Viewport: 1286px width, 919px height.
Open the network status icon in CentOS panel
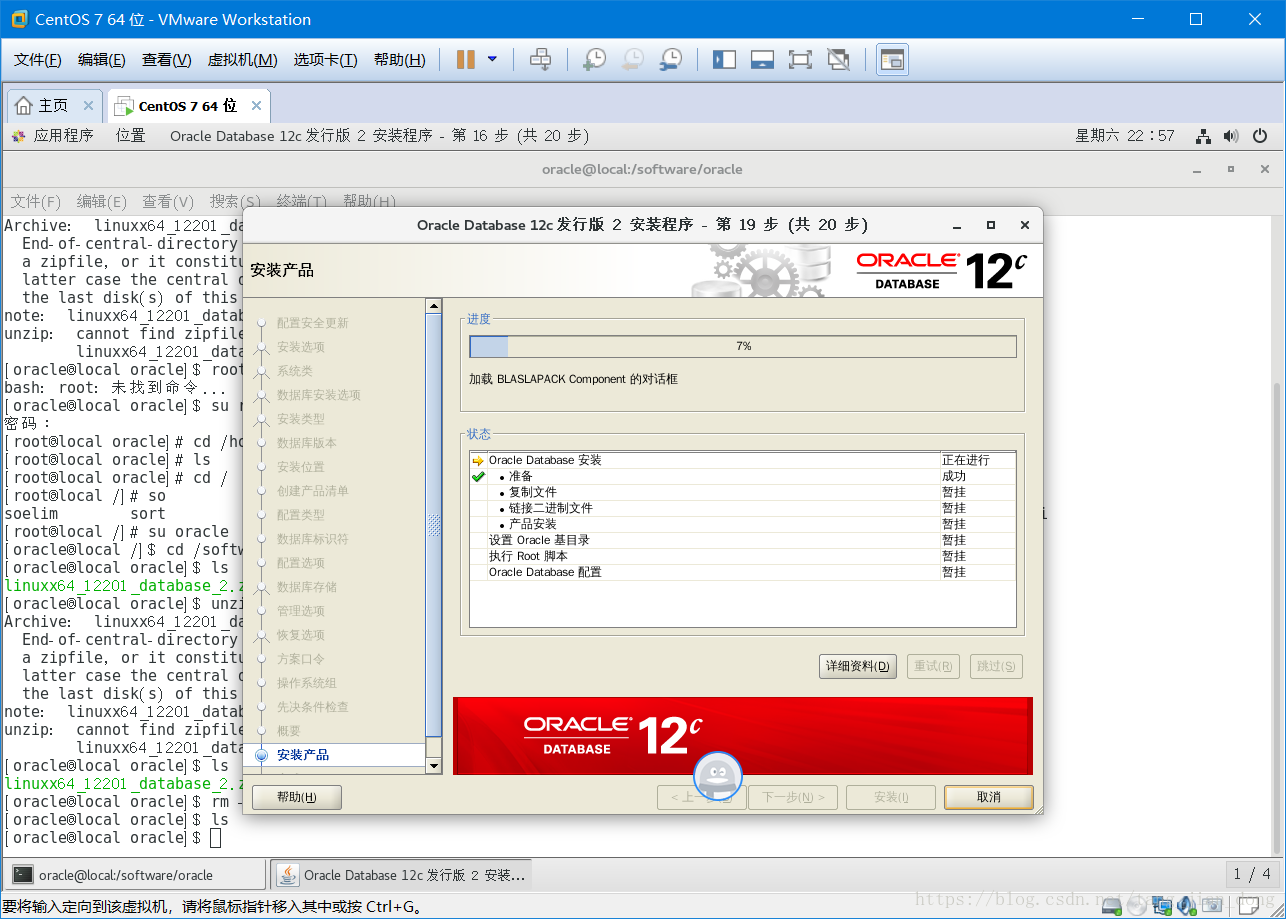click(1204, 136)
